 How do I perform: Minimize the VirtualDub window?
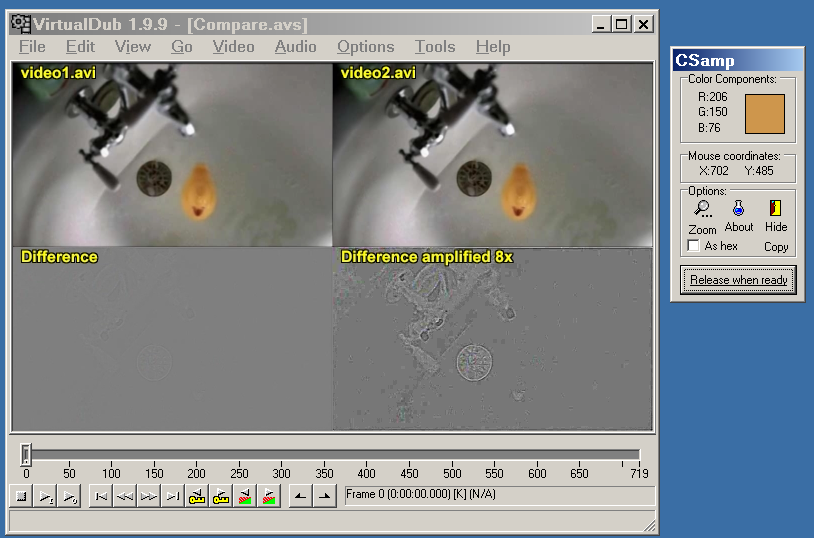click(601, 24)
